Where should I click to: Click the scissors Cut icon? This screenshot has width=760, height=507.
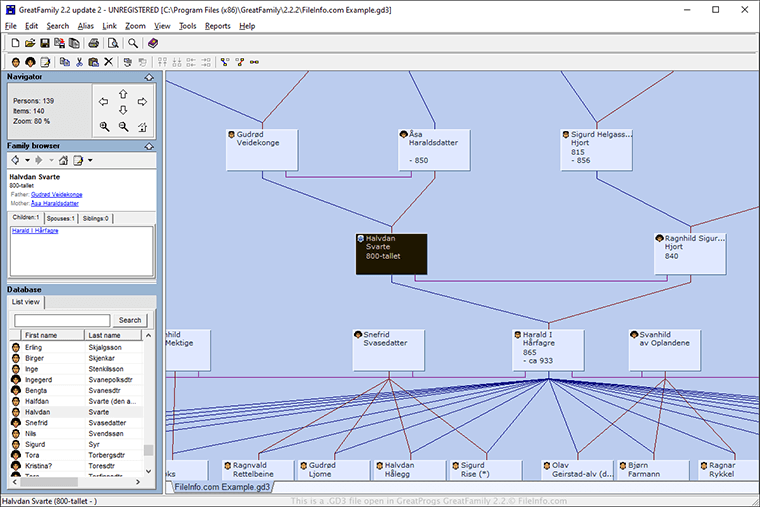[x=79, y=62]
